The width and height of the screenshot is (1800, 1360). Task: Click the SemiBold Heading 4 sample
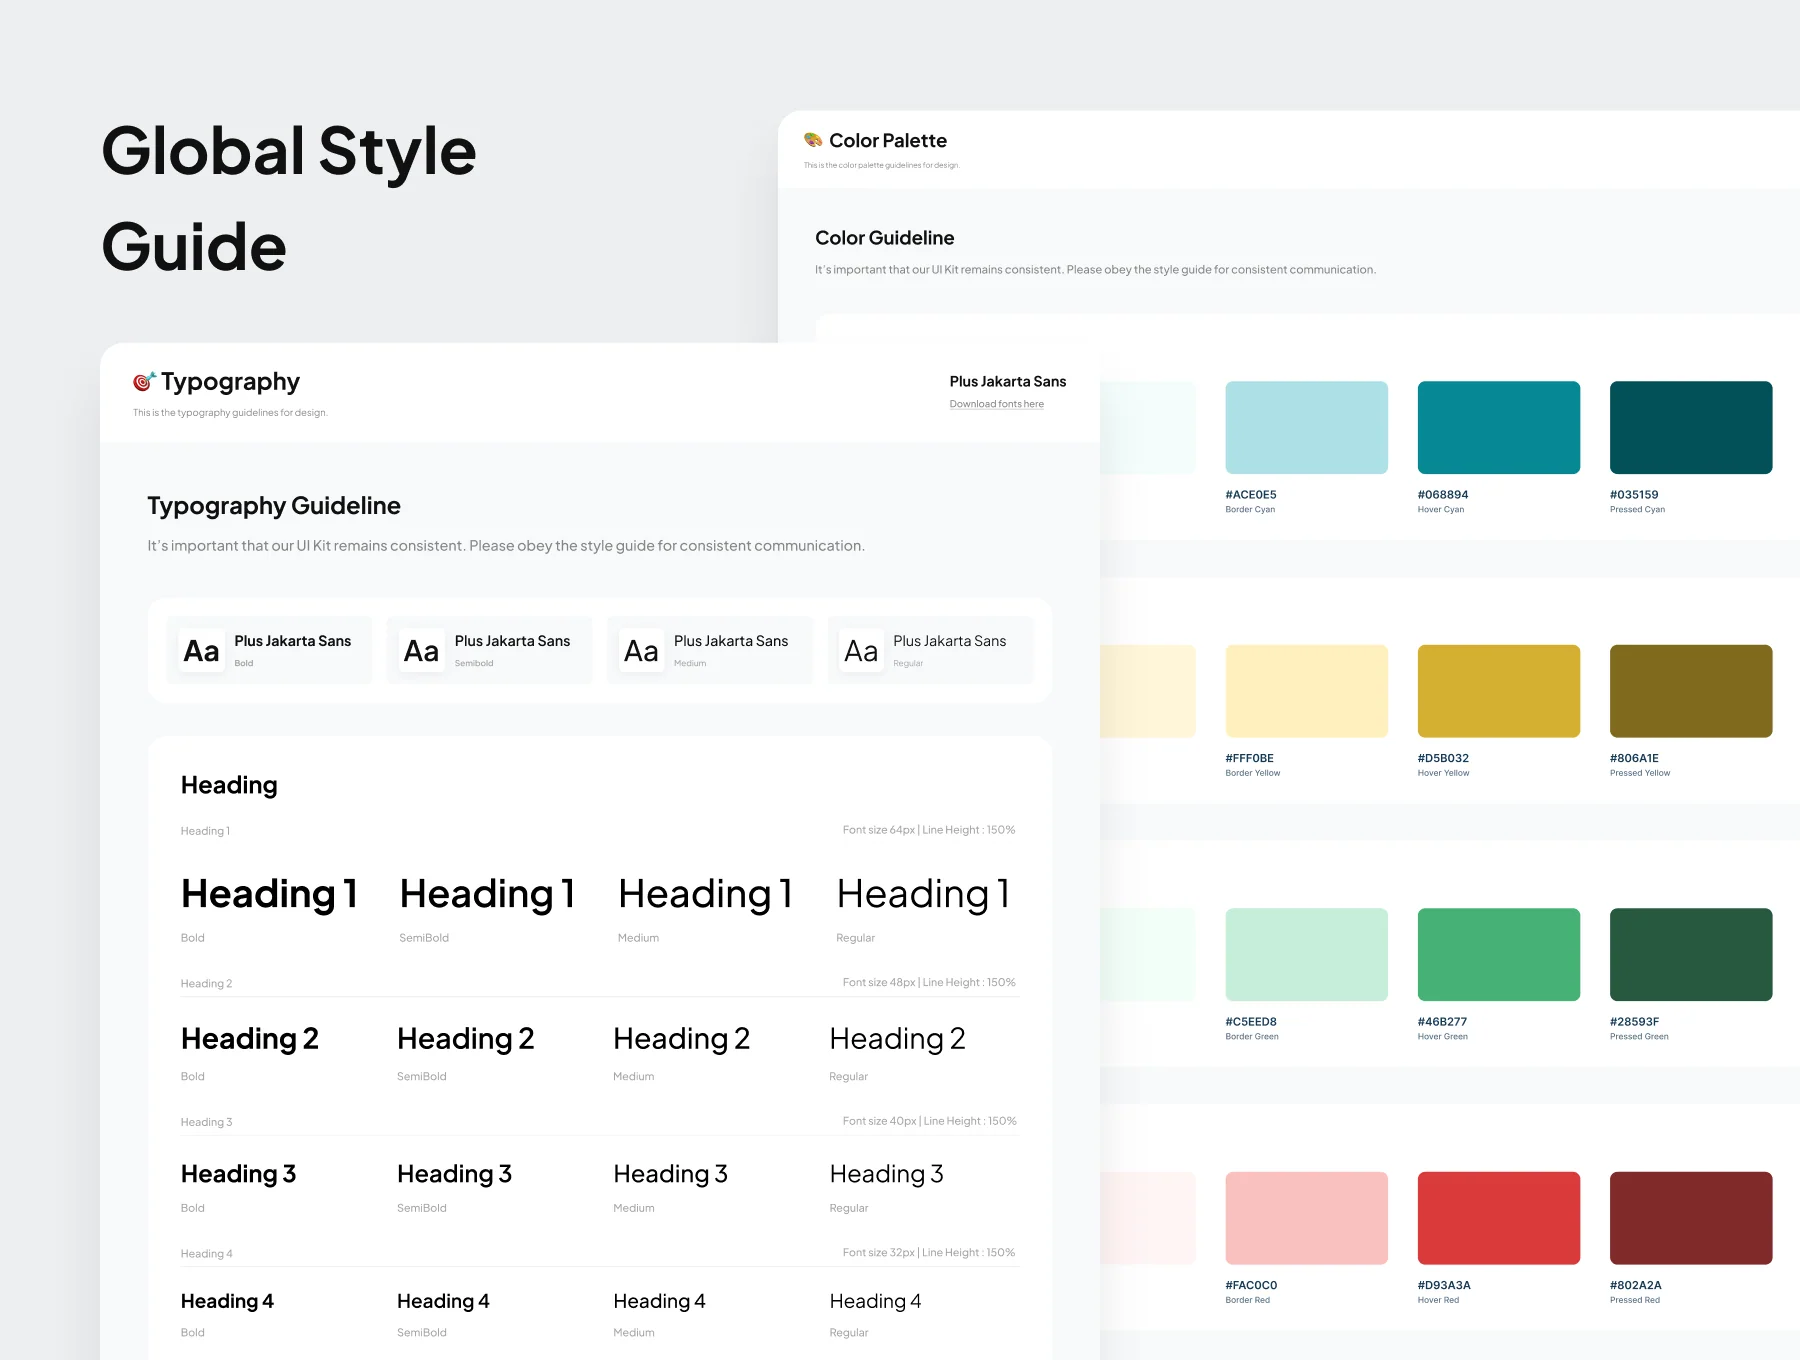point(443,1301)
